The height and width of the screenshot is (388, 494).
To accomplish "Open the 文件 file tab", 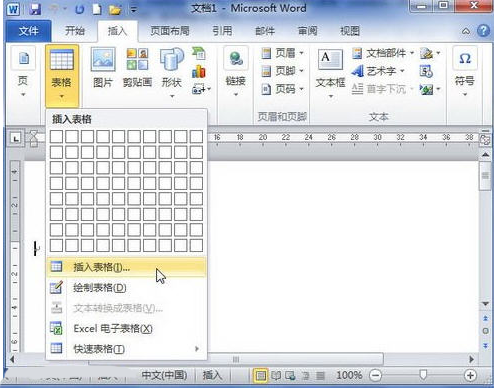I will click(28, 31).
